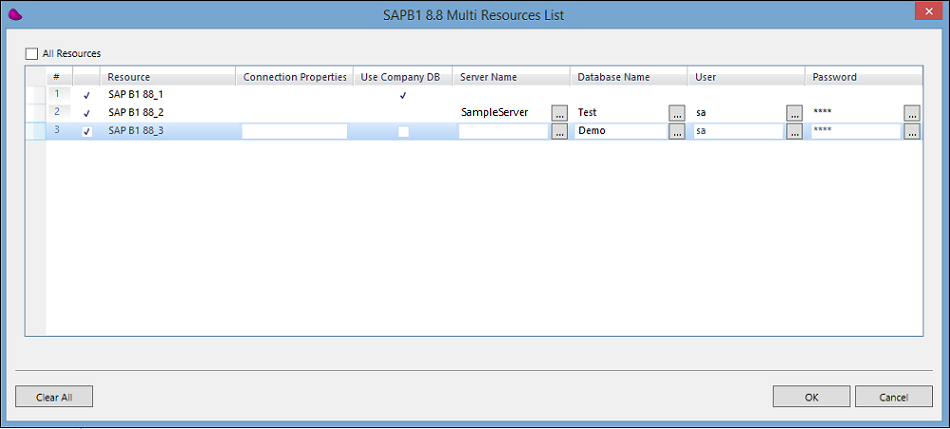The width and height of the screenshot is (950, 429).
Task: Click the Use Company DB column header
Action: tap(403, 77)
